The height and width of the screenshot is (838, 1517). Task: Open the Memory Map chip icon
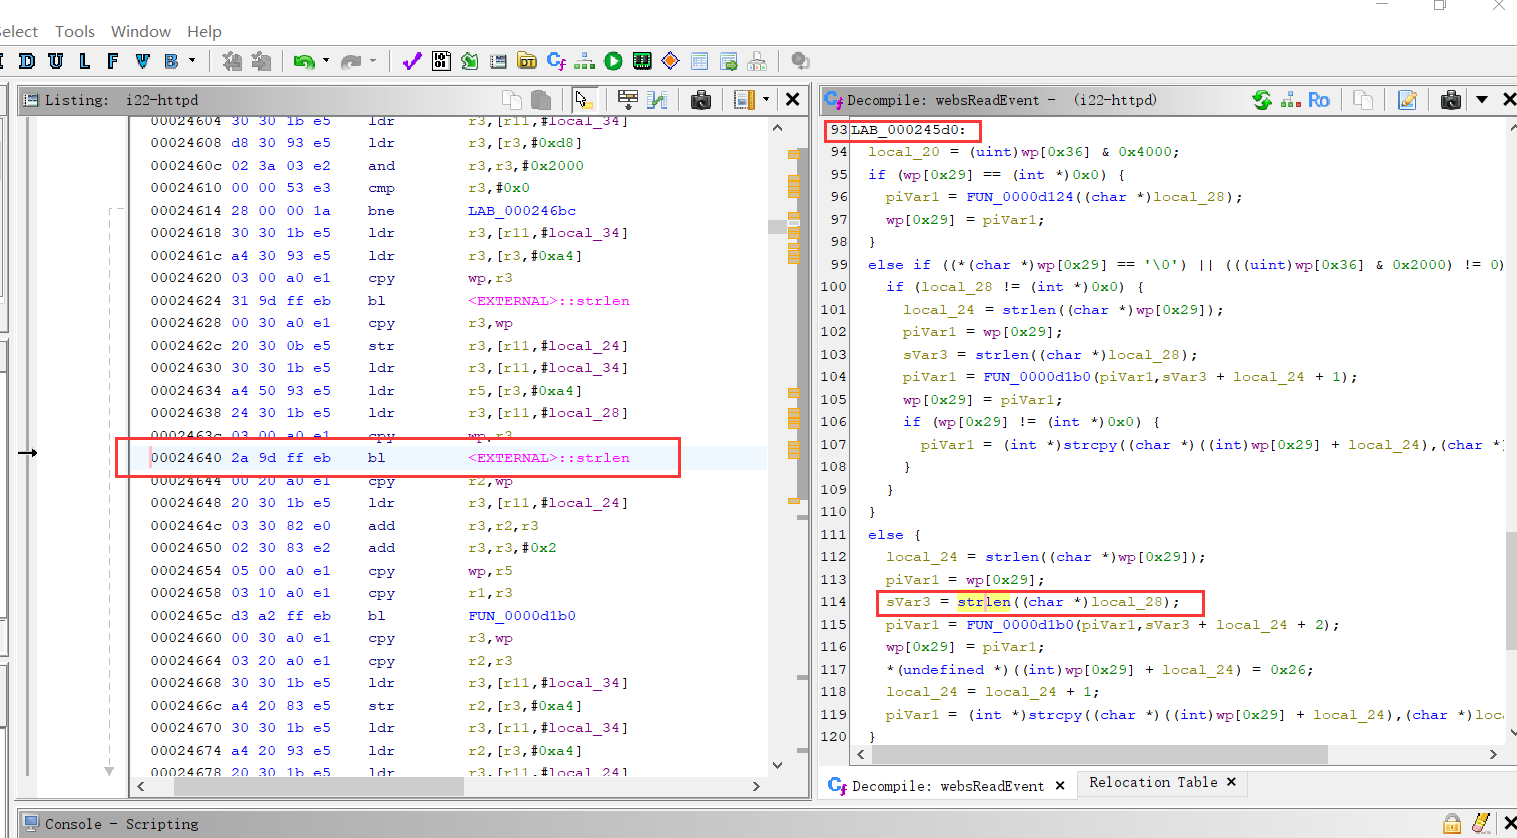(x=642, y=61)
